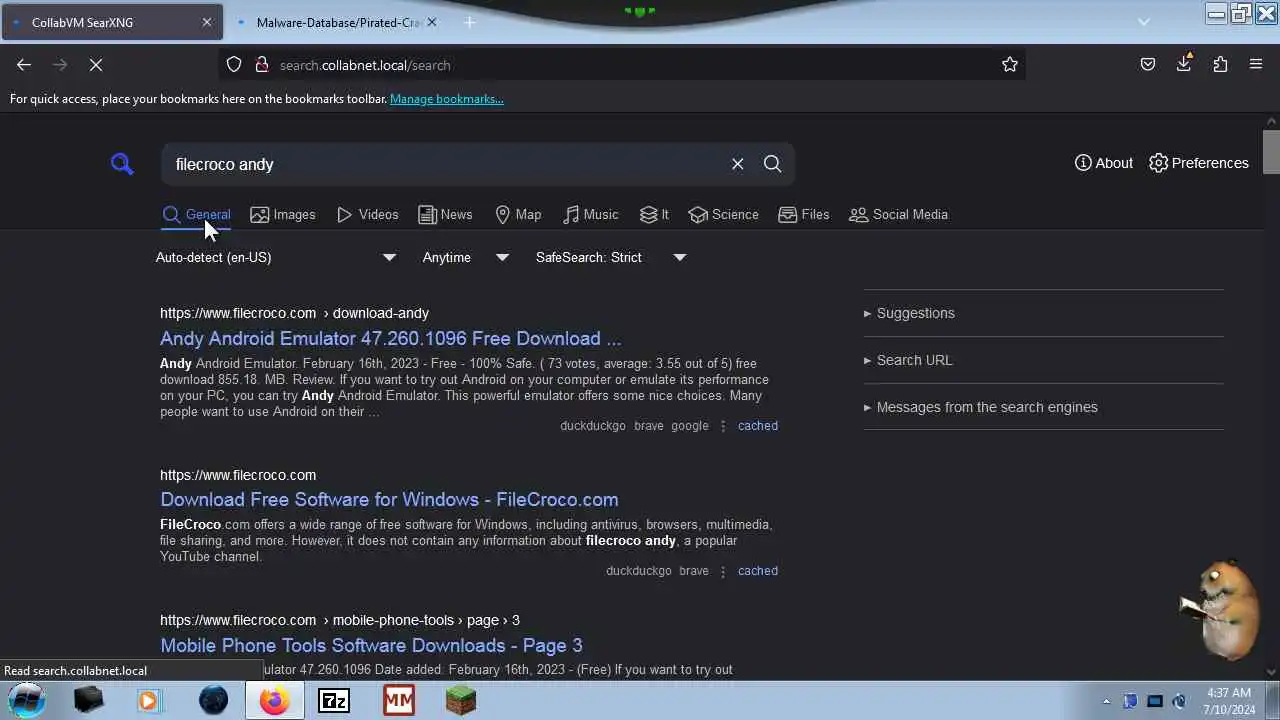The height and width of the screenshot is (720, 1280).
Task: Bookmark this page with the star icon
Action: [x=1010, y=65]
